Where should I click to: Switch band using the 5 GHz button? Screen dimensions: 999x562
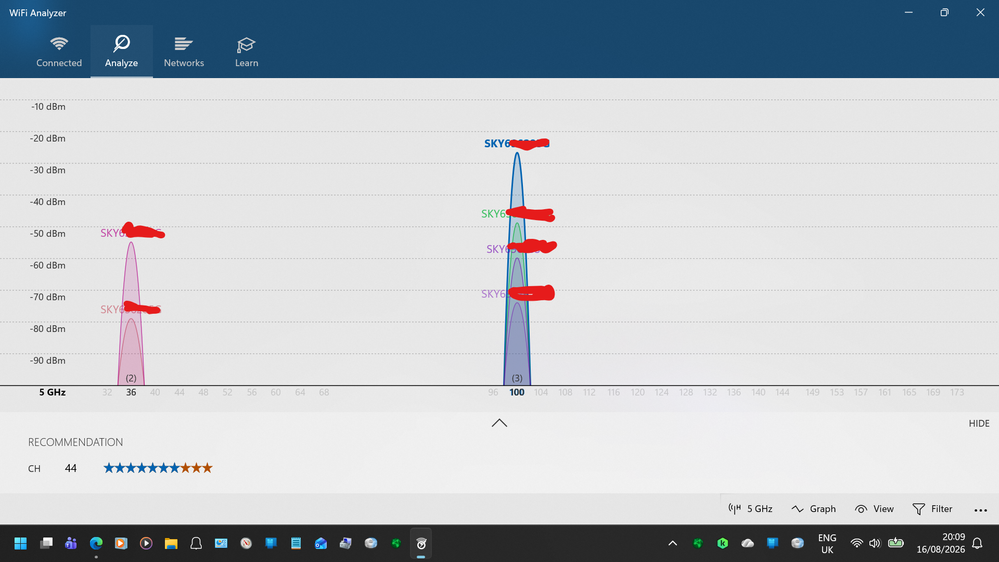(750, 508)
